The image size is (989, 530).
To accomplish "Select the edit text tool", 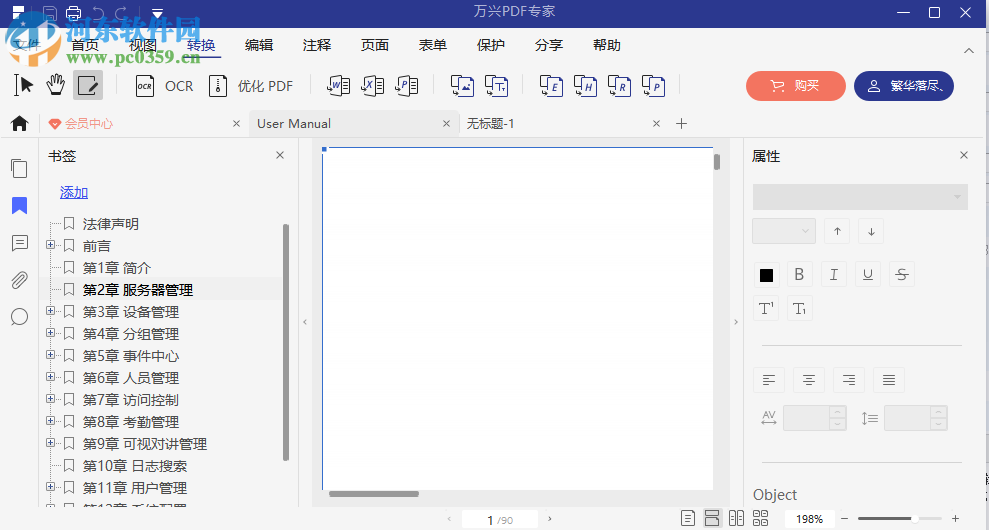I will coord(88,85).
